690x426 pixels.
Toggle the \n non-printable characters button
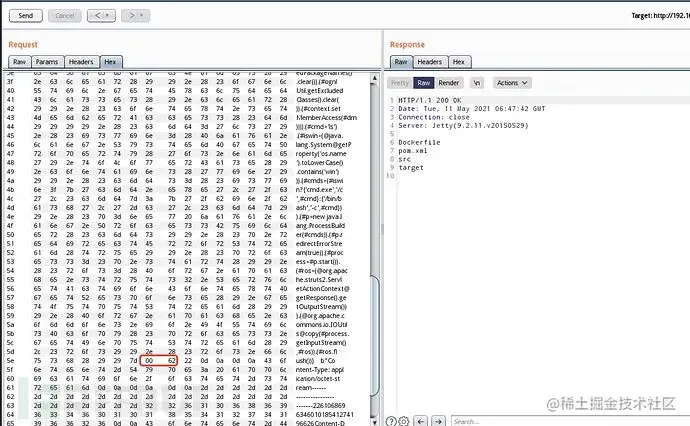click(477, 83)
